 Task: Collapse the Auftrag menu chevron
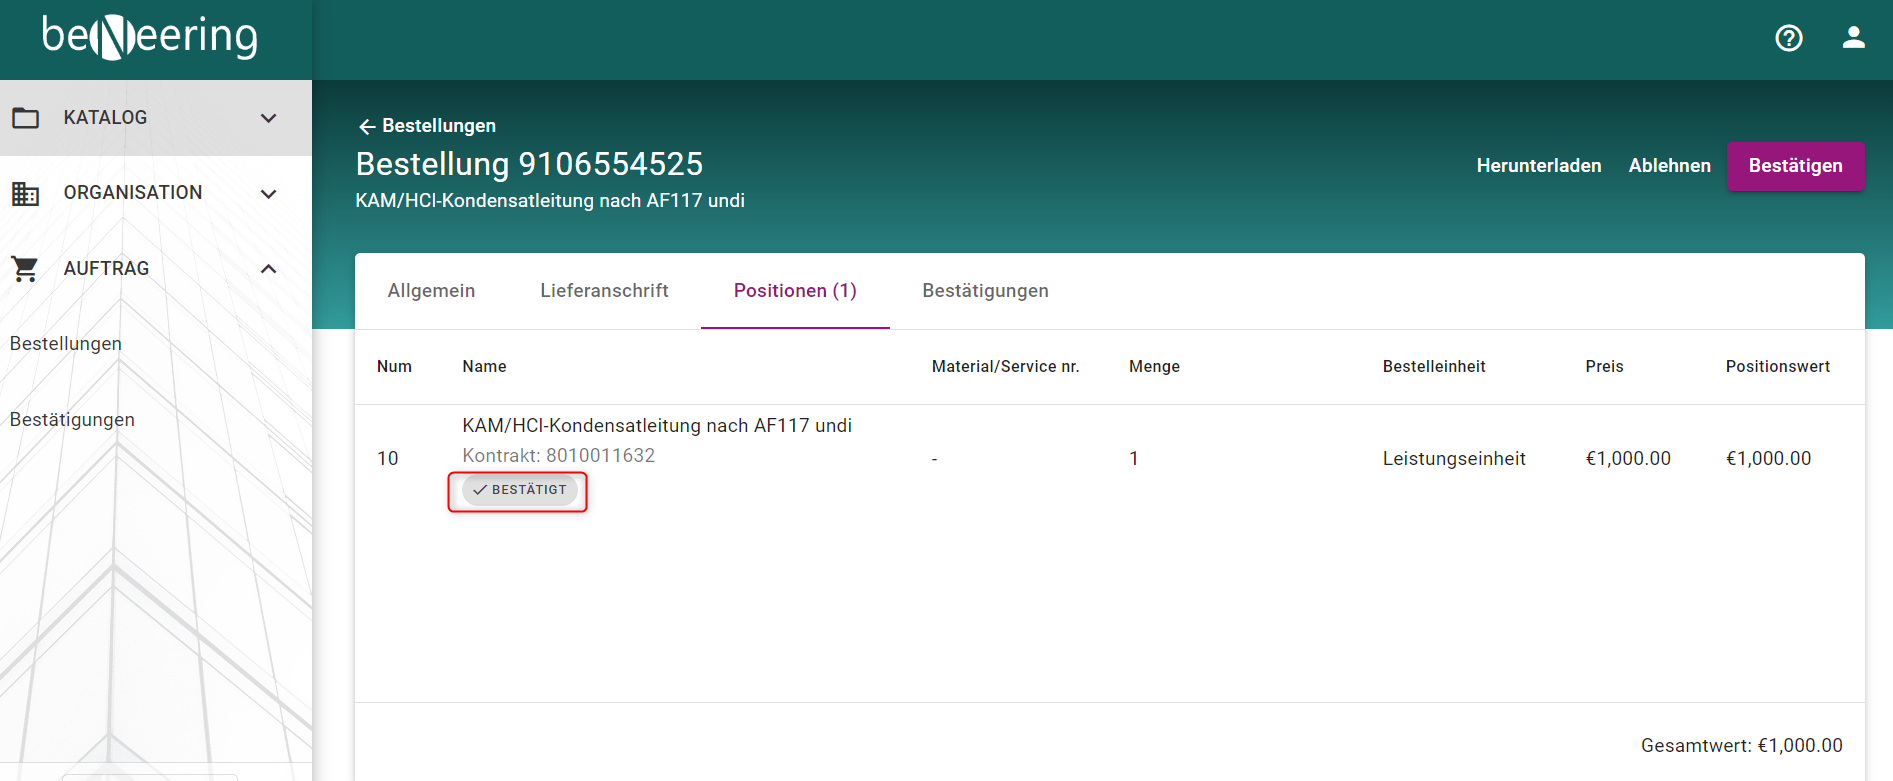(x=268, y=269)
